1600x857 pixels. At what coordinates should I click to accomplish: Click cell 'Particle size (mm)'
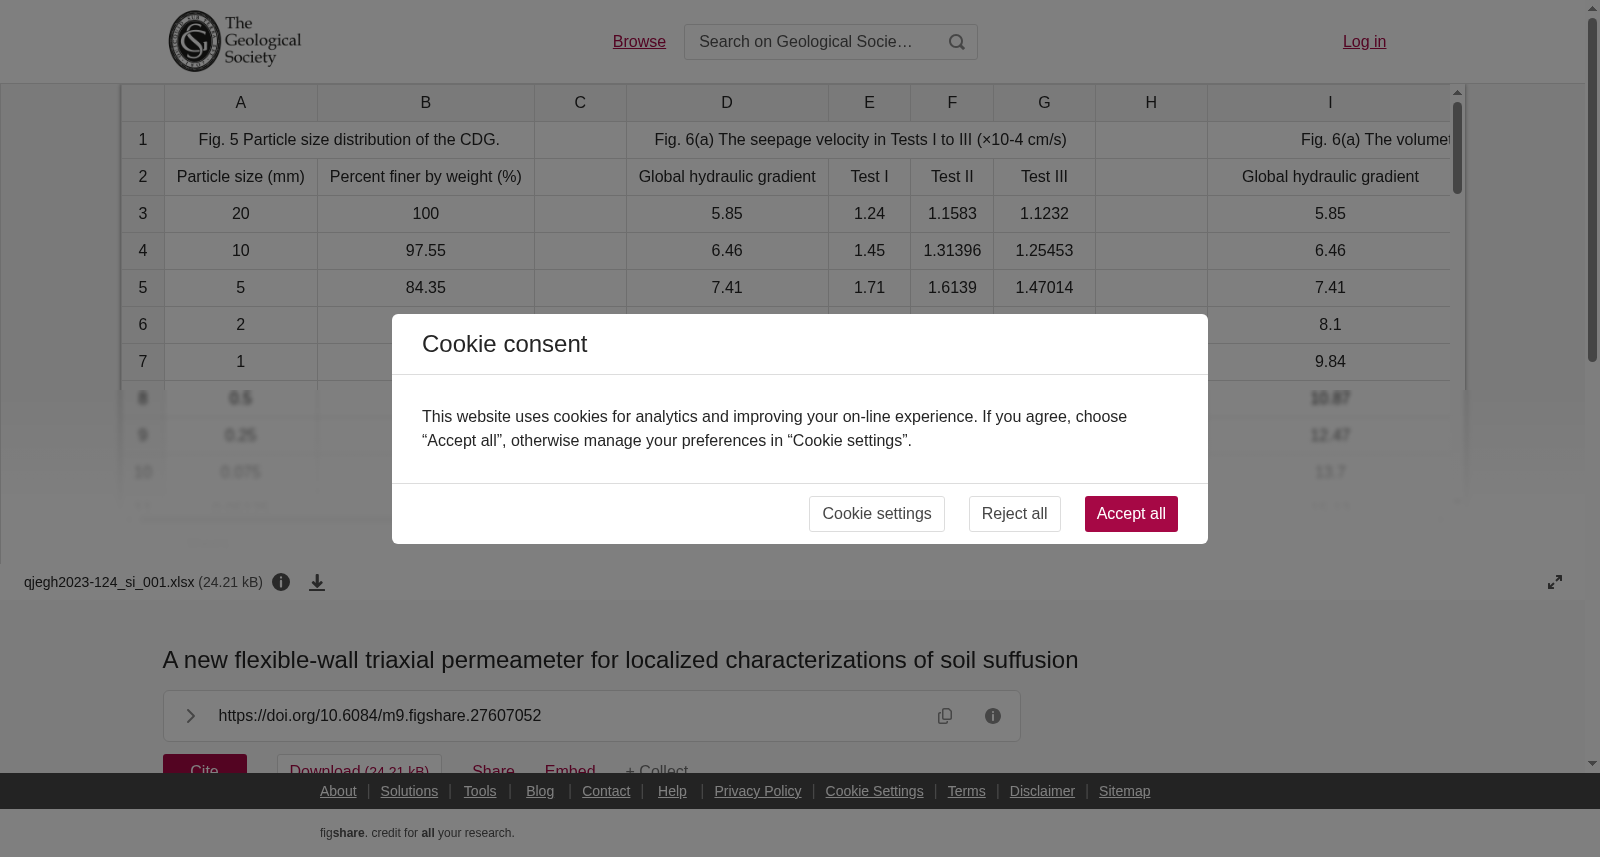point(241,177)
